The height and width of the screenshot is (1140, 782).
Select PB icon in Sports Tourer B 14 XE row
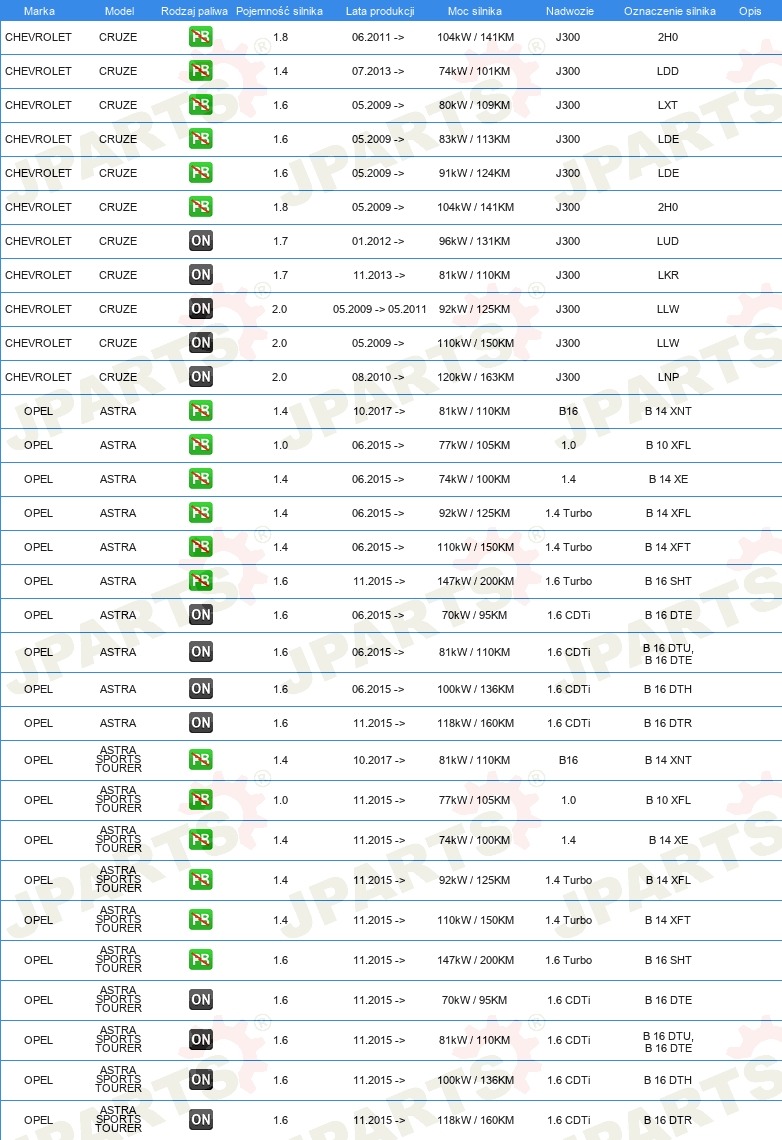tap(201, 840)
